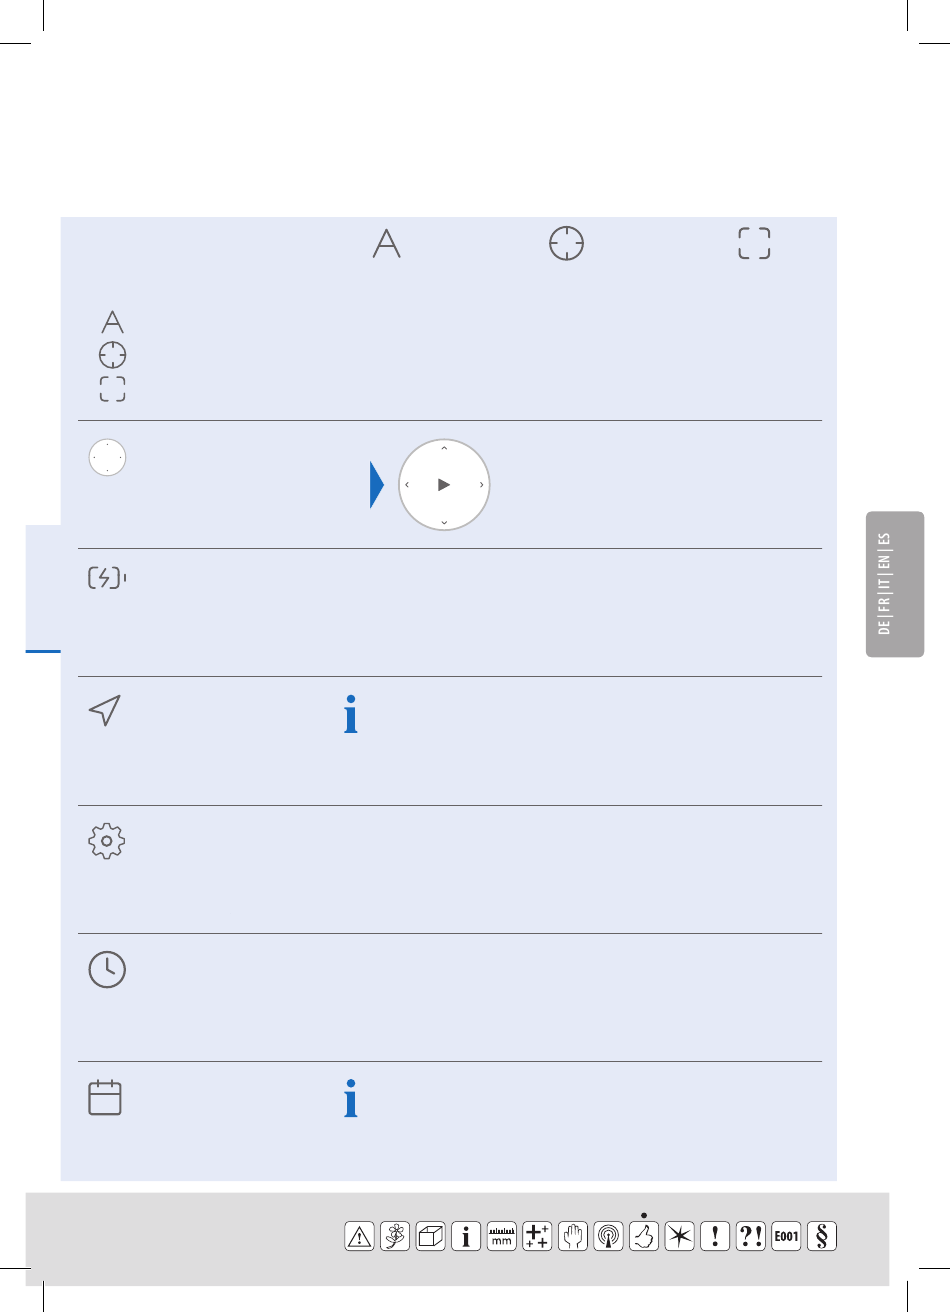The height and width of the screenshot is (1312, 950).
Task: Select the question-exclamation mark icon
Action: pos(750,1236)
